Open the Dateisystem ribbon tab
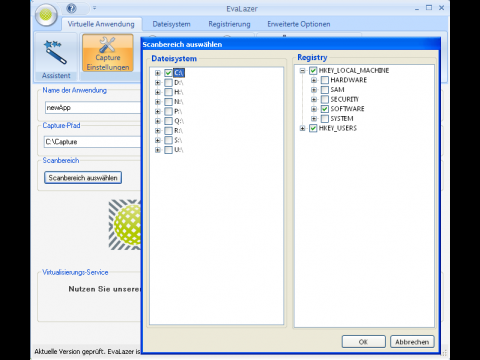Screen dimensions: 480x360 click(171, 24)
